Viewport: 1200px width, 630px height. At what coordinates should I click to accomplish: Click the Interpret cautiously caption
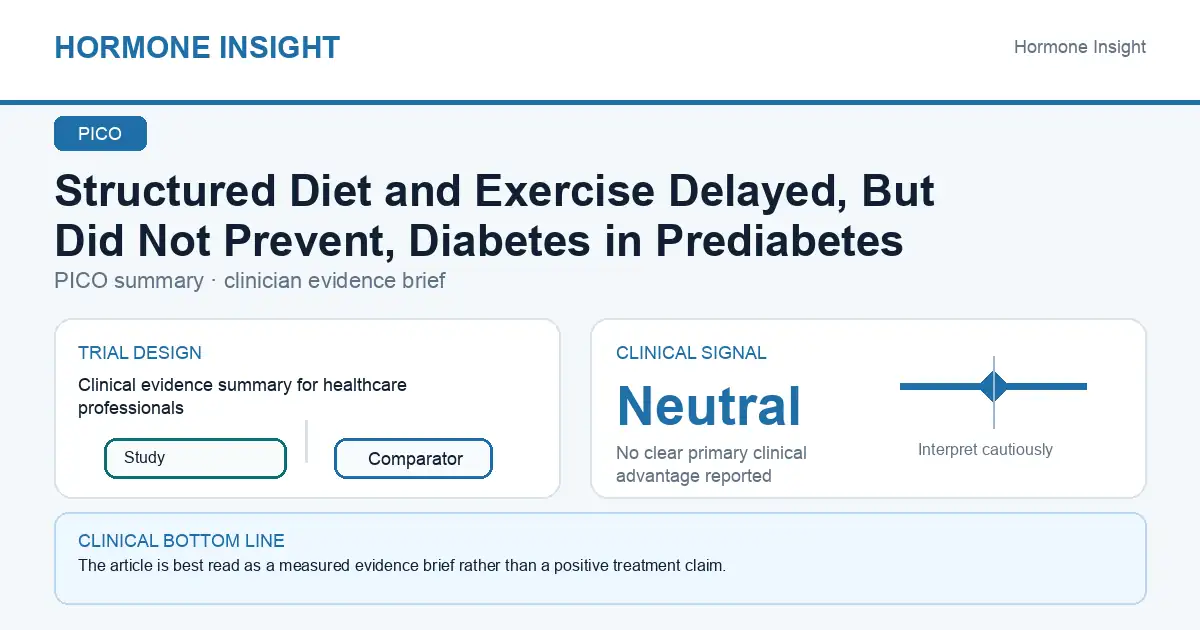(985, 450)
